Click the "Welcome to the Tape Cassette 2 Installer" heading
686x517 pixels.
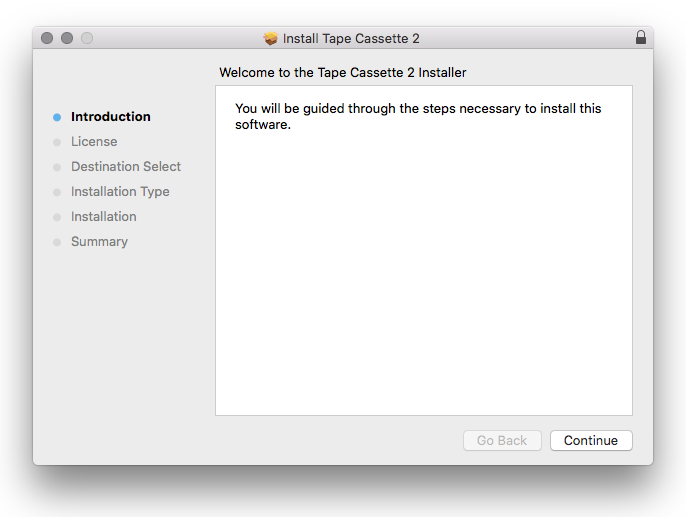pos(342,72)
